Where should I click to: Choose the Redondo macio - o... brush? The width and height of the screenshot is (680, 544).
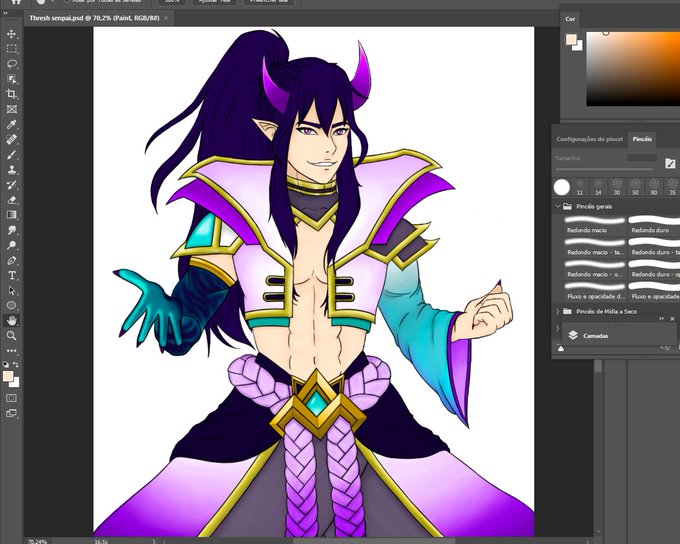595,269
